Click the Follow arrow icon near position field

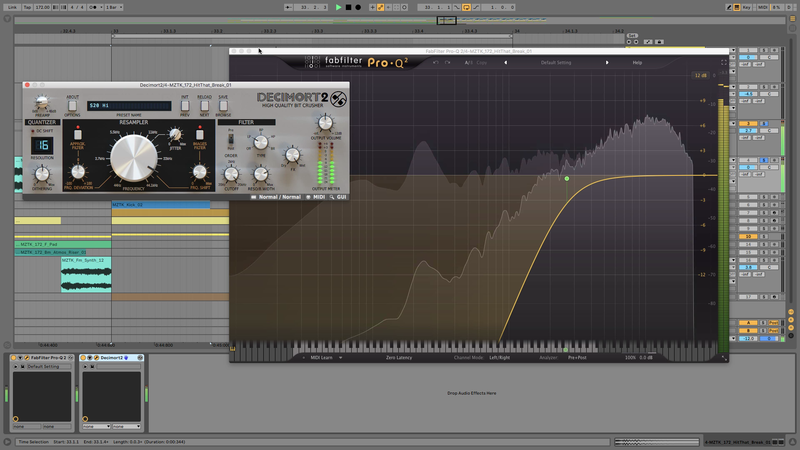[x=289, y=7]
